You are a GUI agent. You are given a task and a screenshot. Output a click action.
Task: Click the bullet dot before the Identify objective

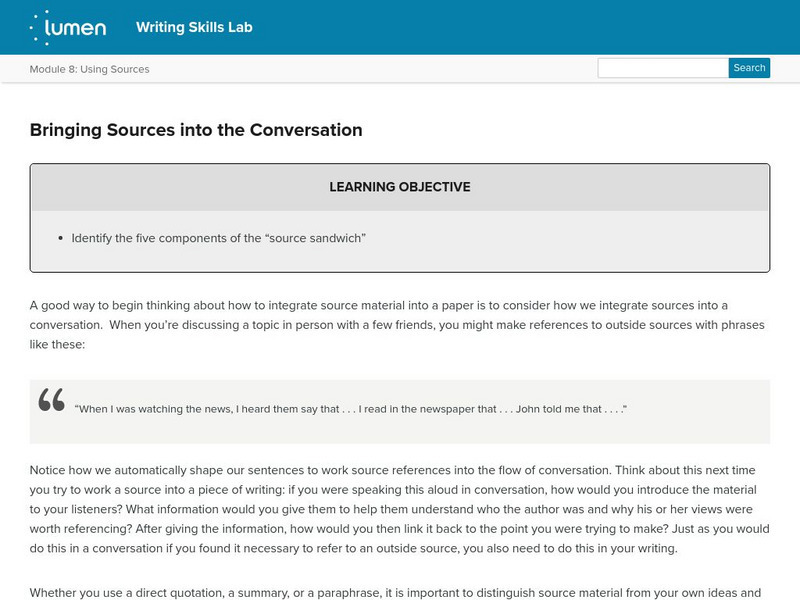click(62, 239)
